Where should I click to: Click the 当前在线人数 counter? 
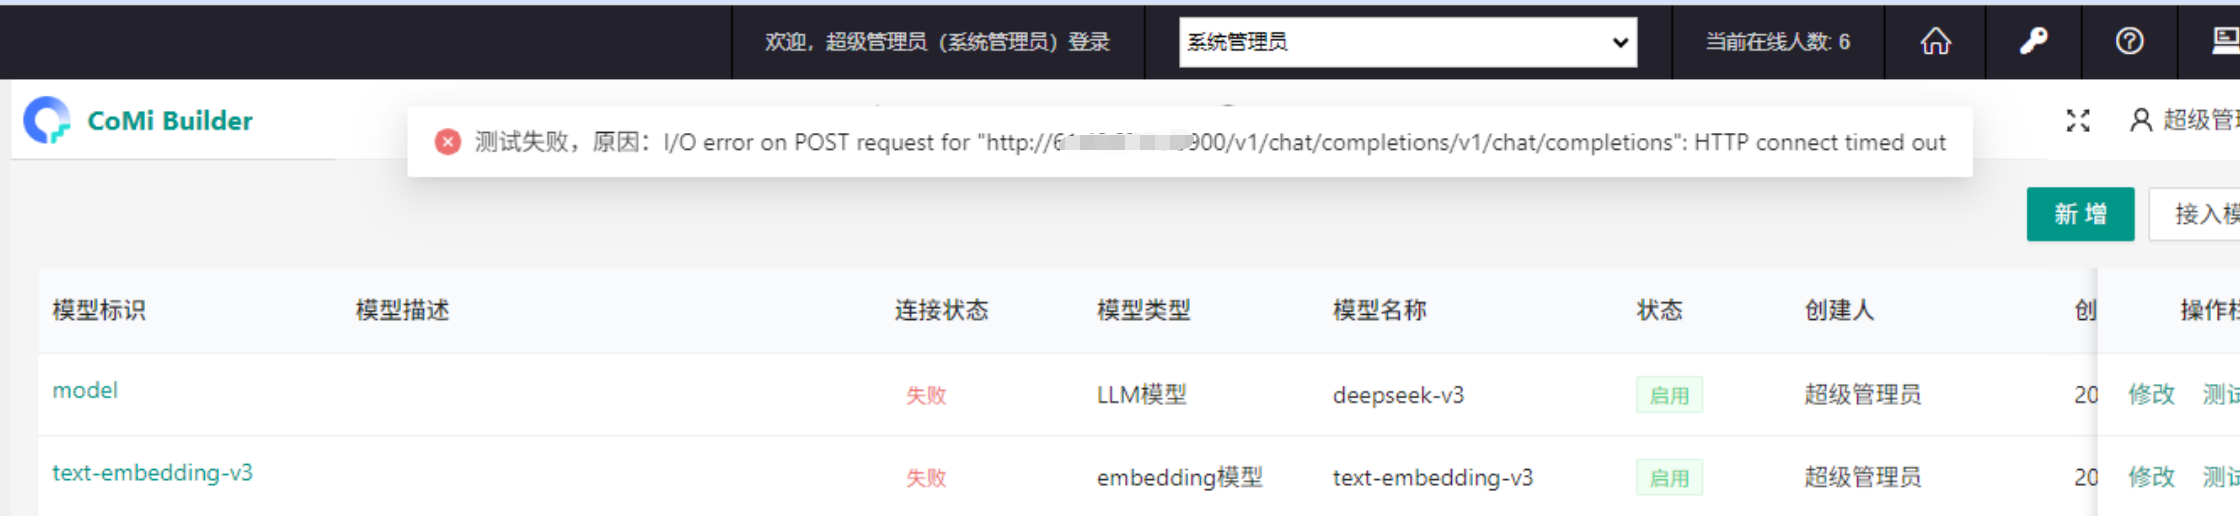point(1777,42)
